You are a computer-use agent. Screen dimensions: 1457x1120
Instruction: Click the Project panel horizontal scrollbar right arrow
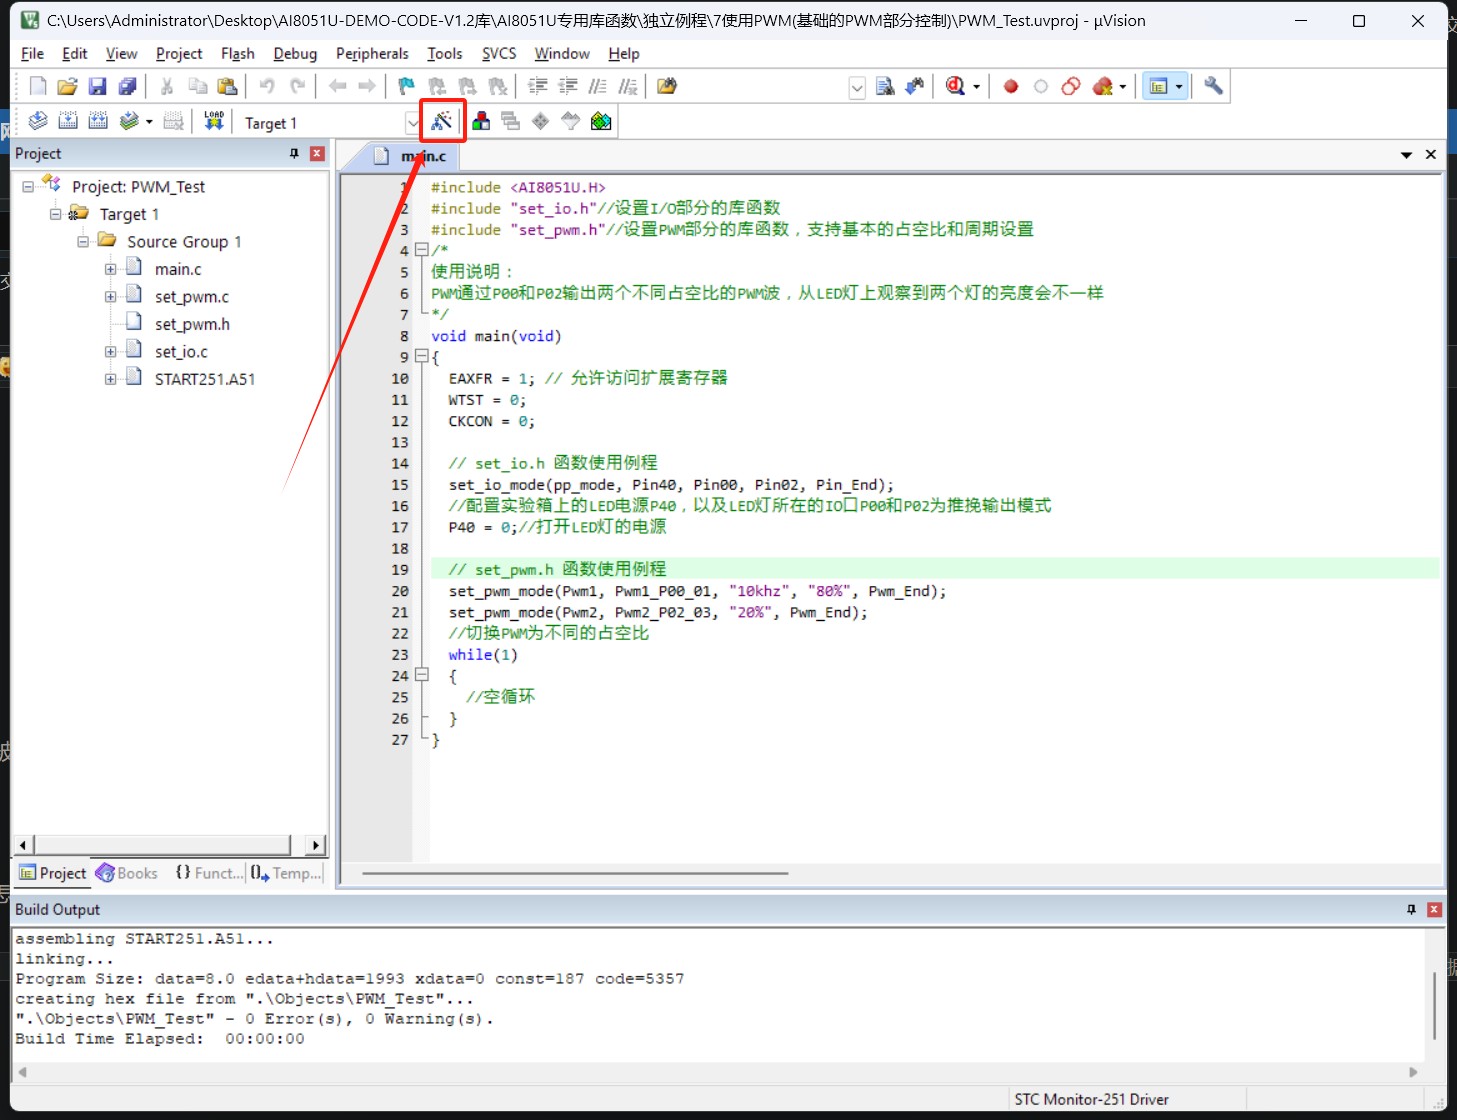pos(316,845)
